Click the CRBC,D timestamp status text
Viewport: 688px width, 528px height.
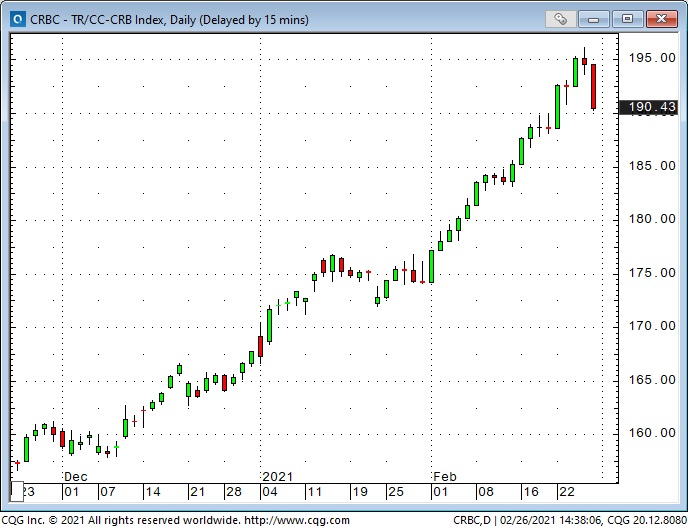tap(570, 521)
